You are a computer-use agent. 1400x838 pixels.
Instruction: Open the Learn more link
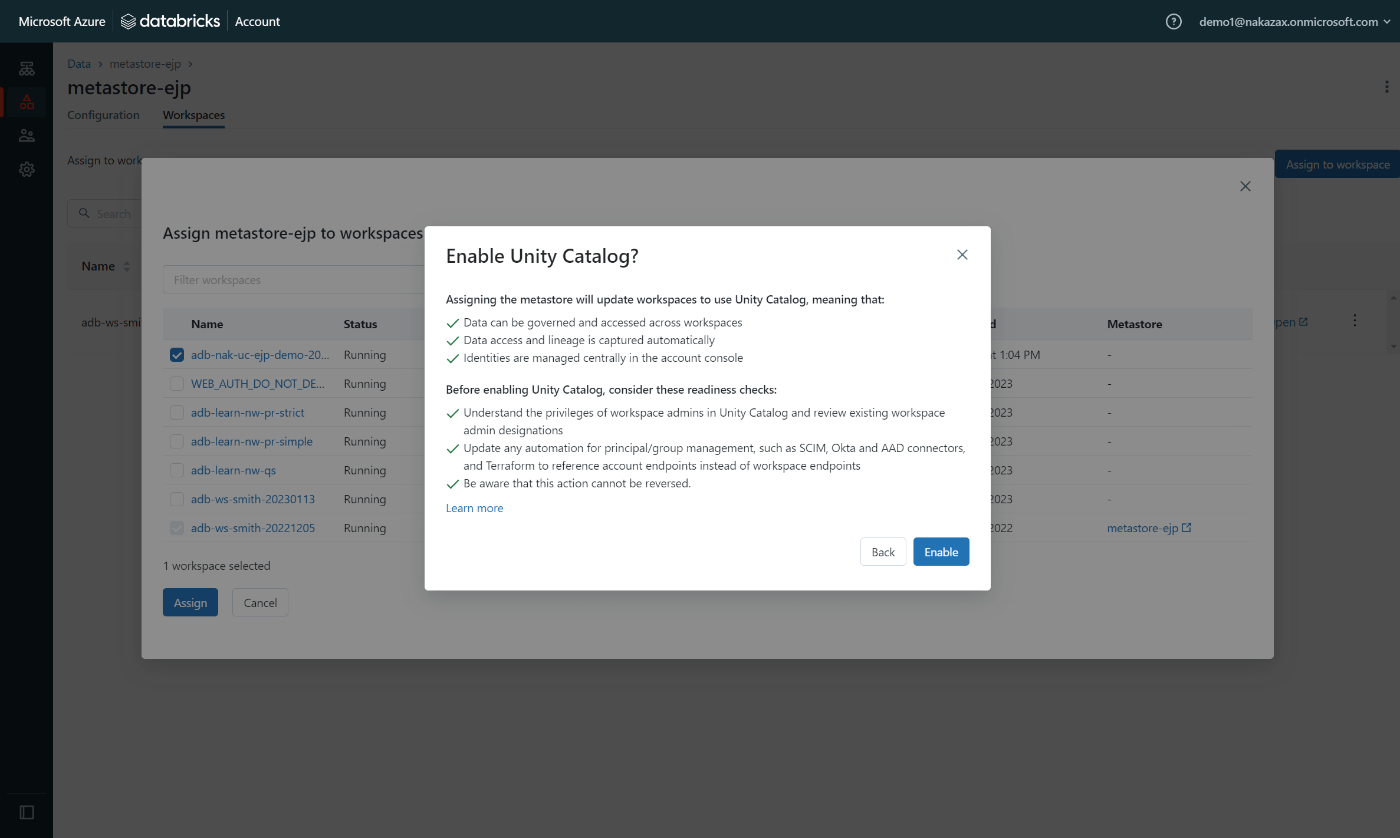(474, 508)
